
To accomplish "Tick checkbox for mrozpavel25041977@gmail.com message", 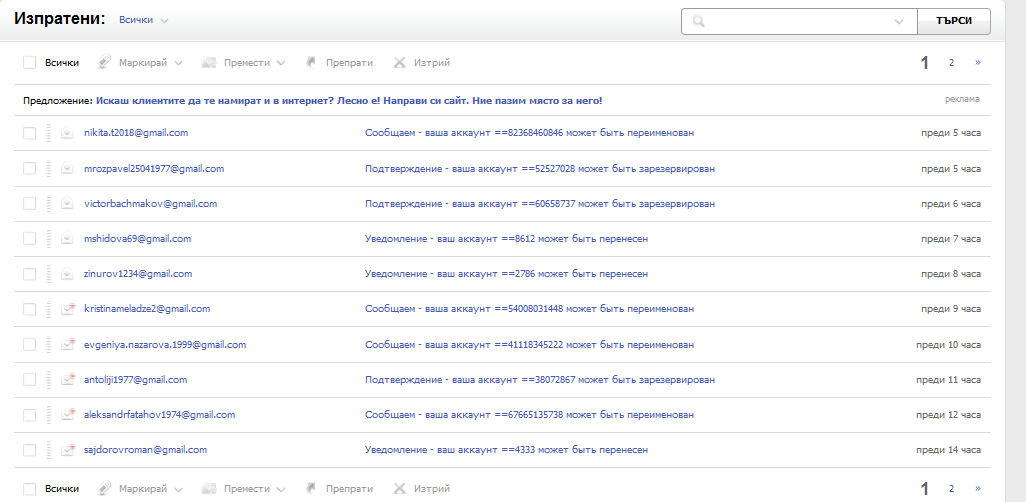I will click(x=29, y=168).
